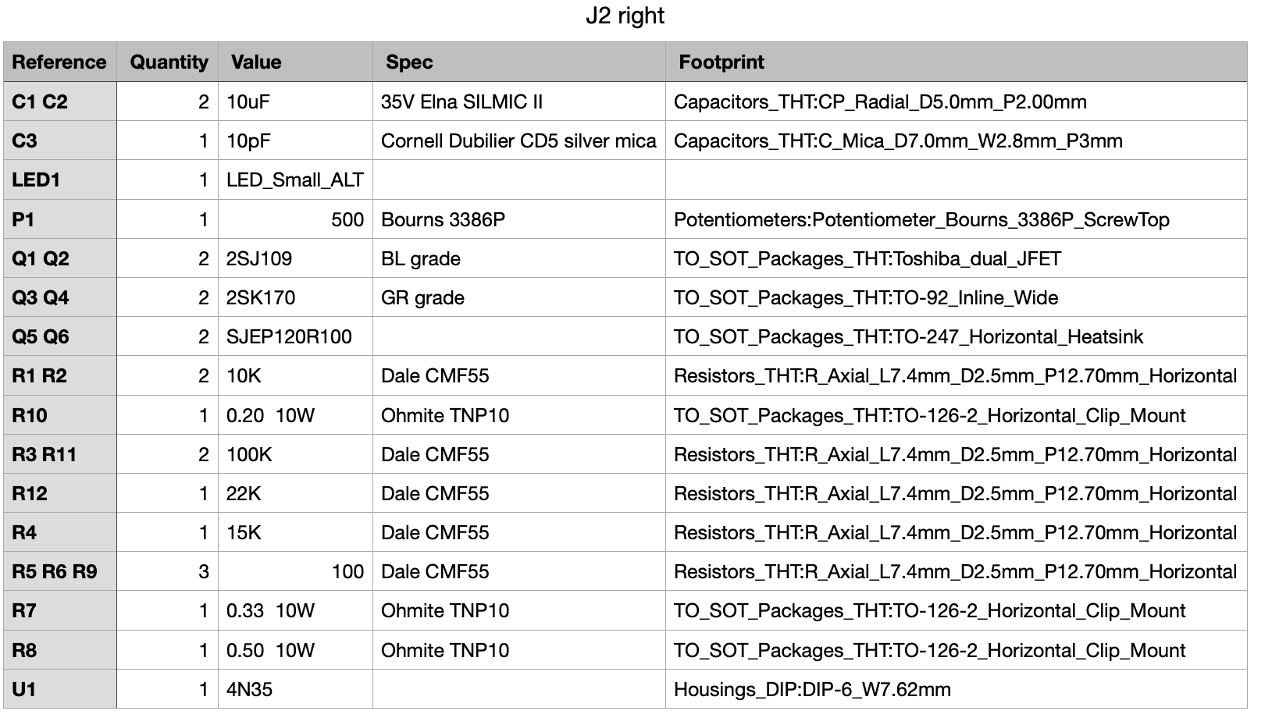Select the 22K value cell

point(296,493)
